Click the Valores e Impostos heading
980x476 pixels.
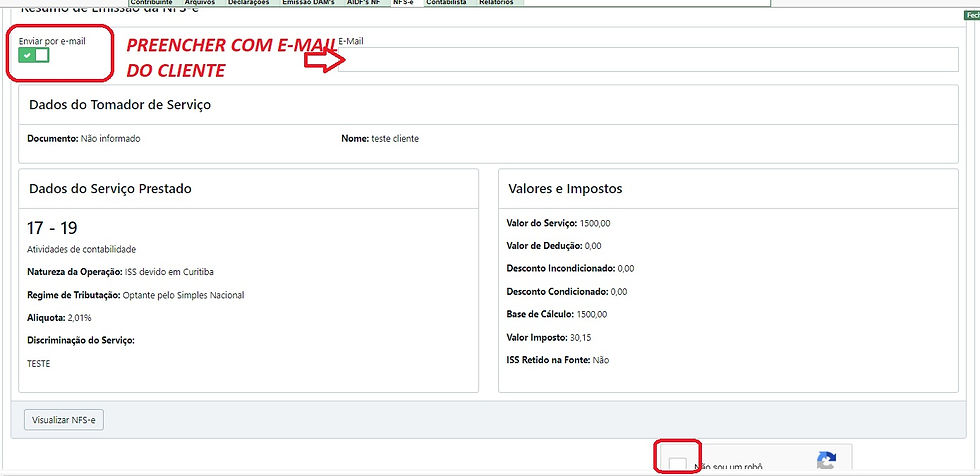coord(566,189)
